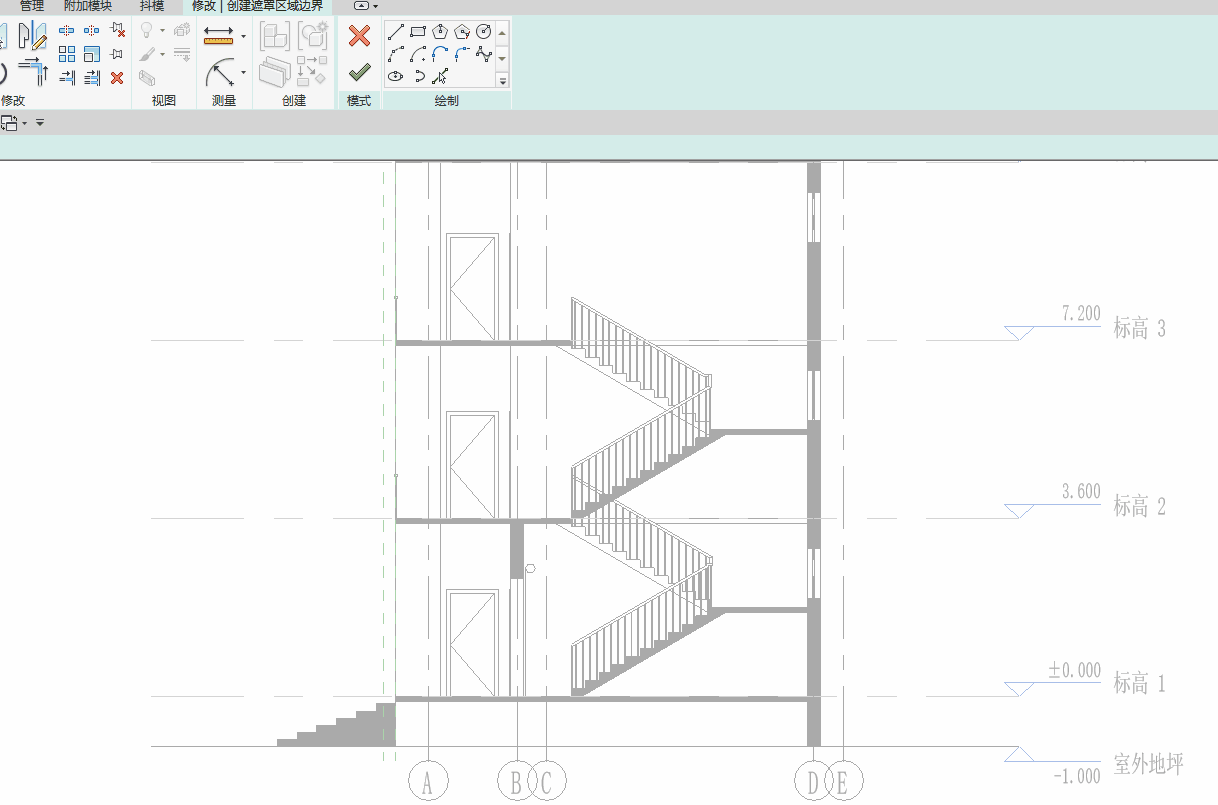Select Trim/Extend to Corner tool

(33, 71)
